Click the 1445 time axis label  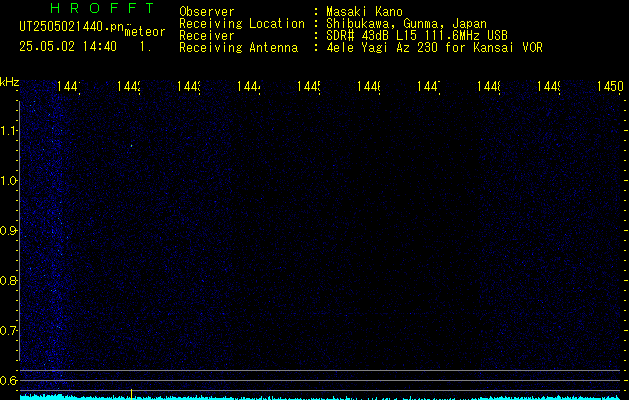(309, 86)
